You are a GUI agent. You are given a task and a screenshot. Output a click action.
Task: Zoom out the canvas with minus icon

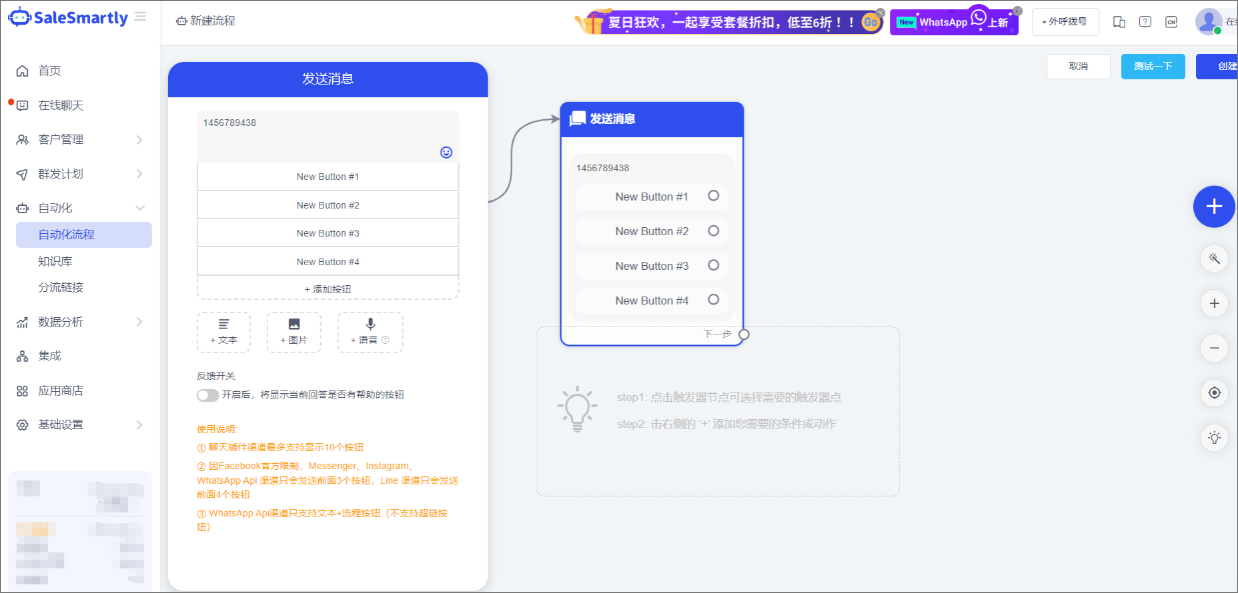(x=1214, y=348)
